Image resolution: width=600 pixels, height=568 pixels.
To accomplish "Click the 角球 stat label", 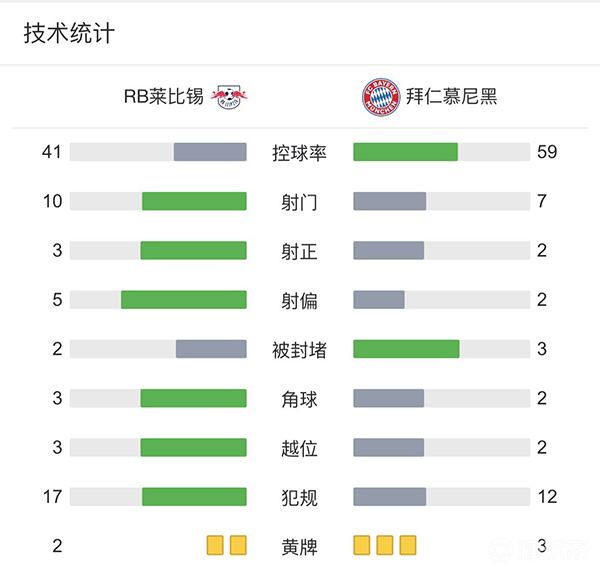I will pos(300,398).
